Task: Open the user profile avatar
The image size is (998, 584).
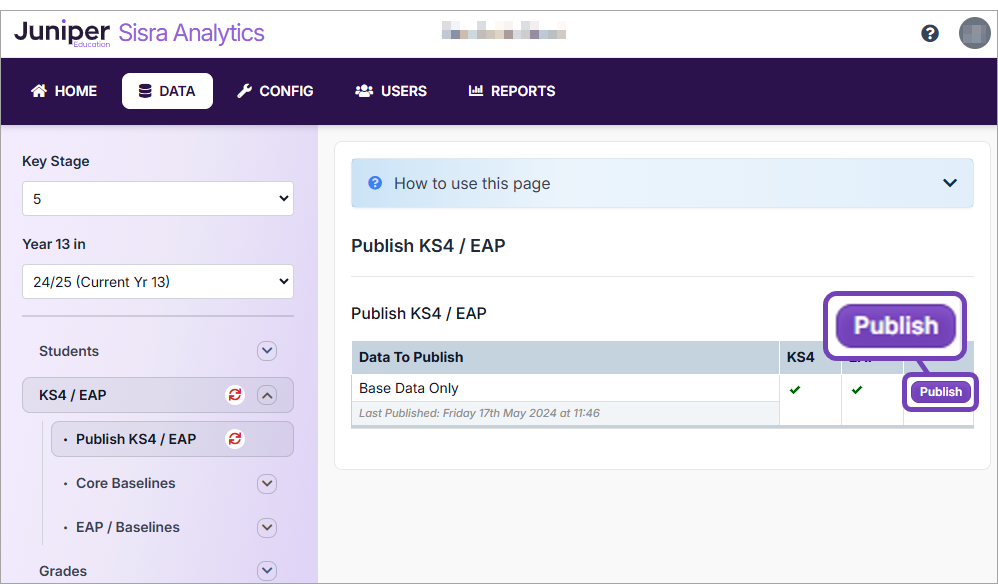Action: [x=974, y=33]
